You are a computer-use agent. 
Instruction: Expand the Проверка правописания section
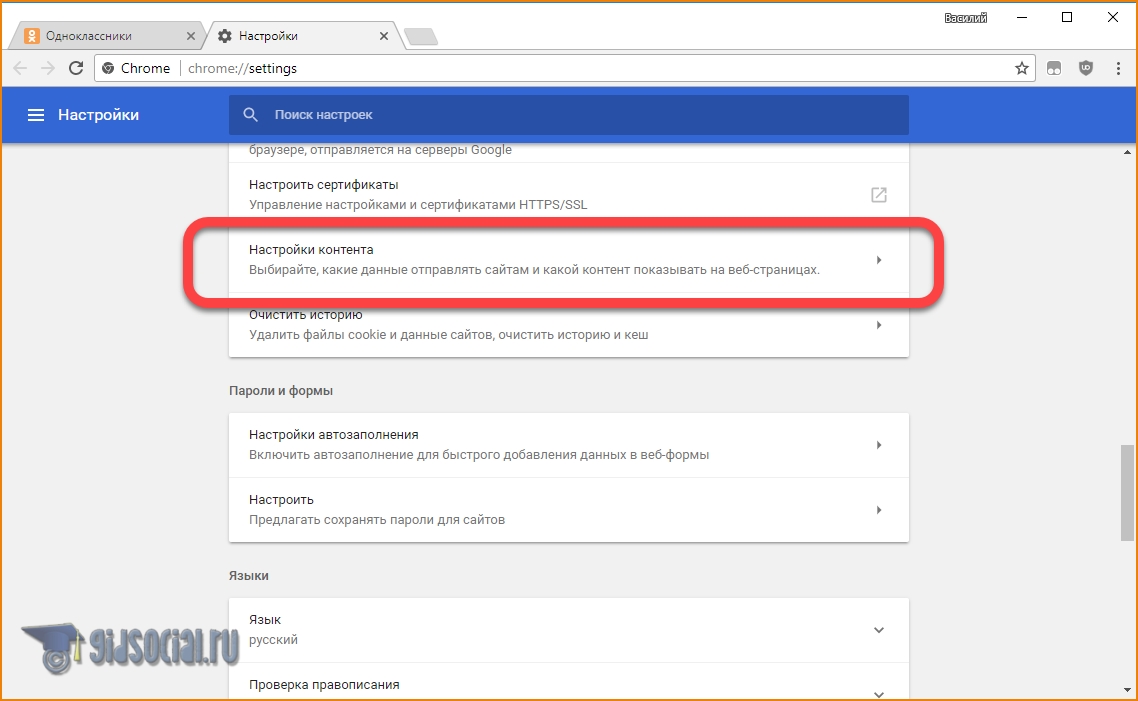878,691
